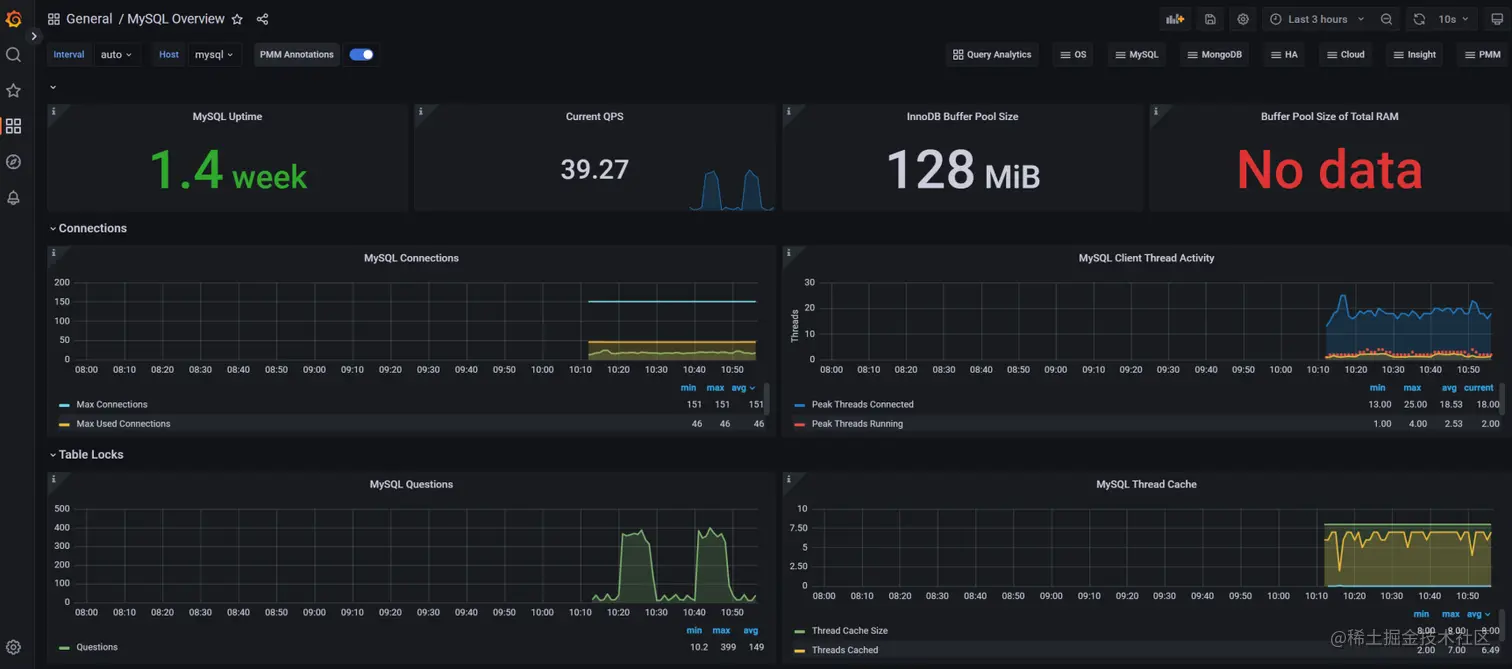Open Explore compass icon
Viewport: 1512px width, 669px height.
coord(13,162)
